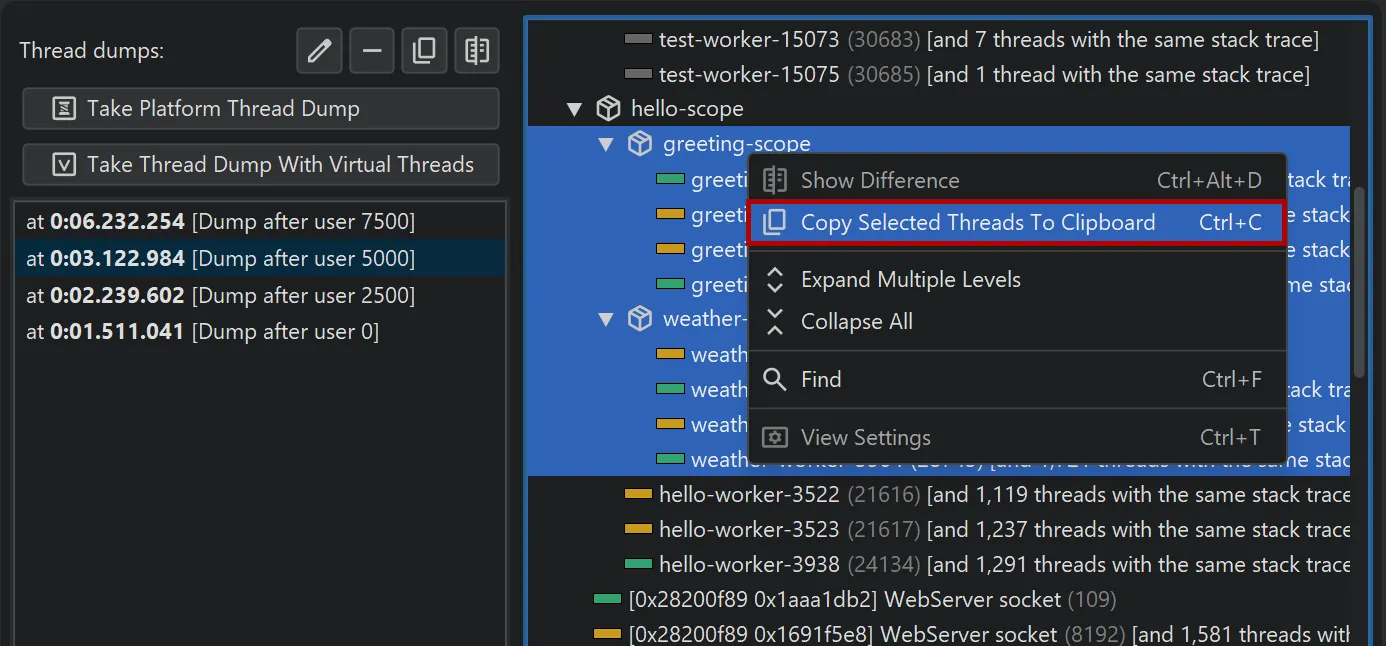The width and height of the screenshot is (1386, 646).
Task: Click the compare thread dumps icon in toolbar
Action: click(x=477, y=50)
